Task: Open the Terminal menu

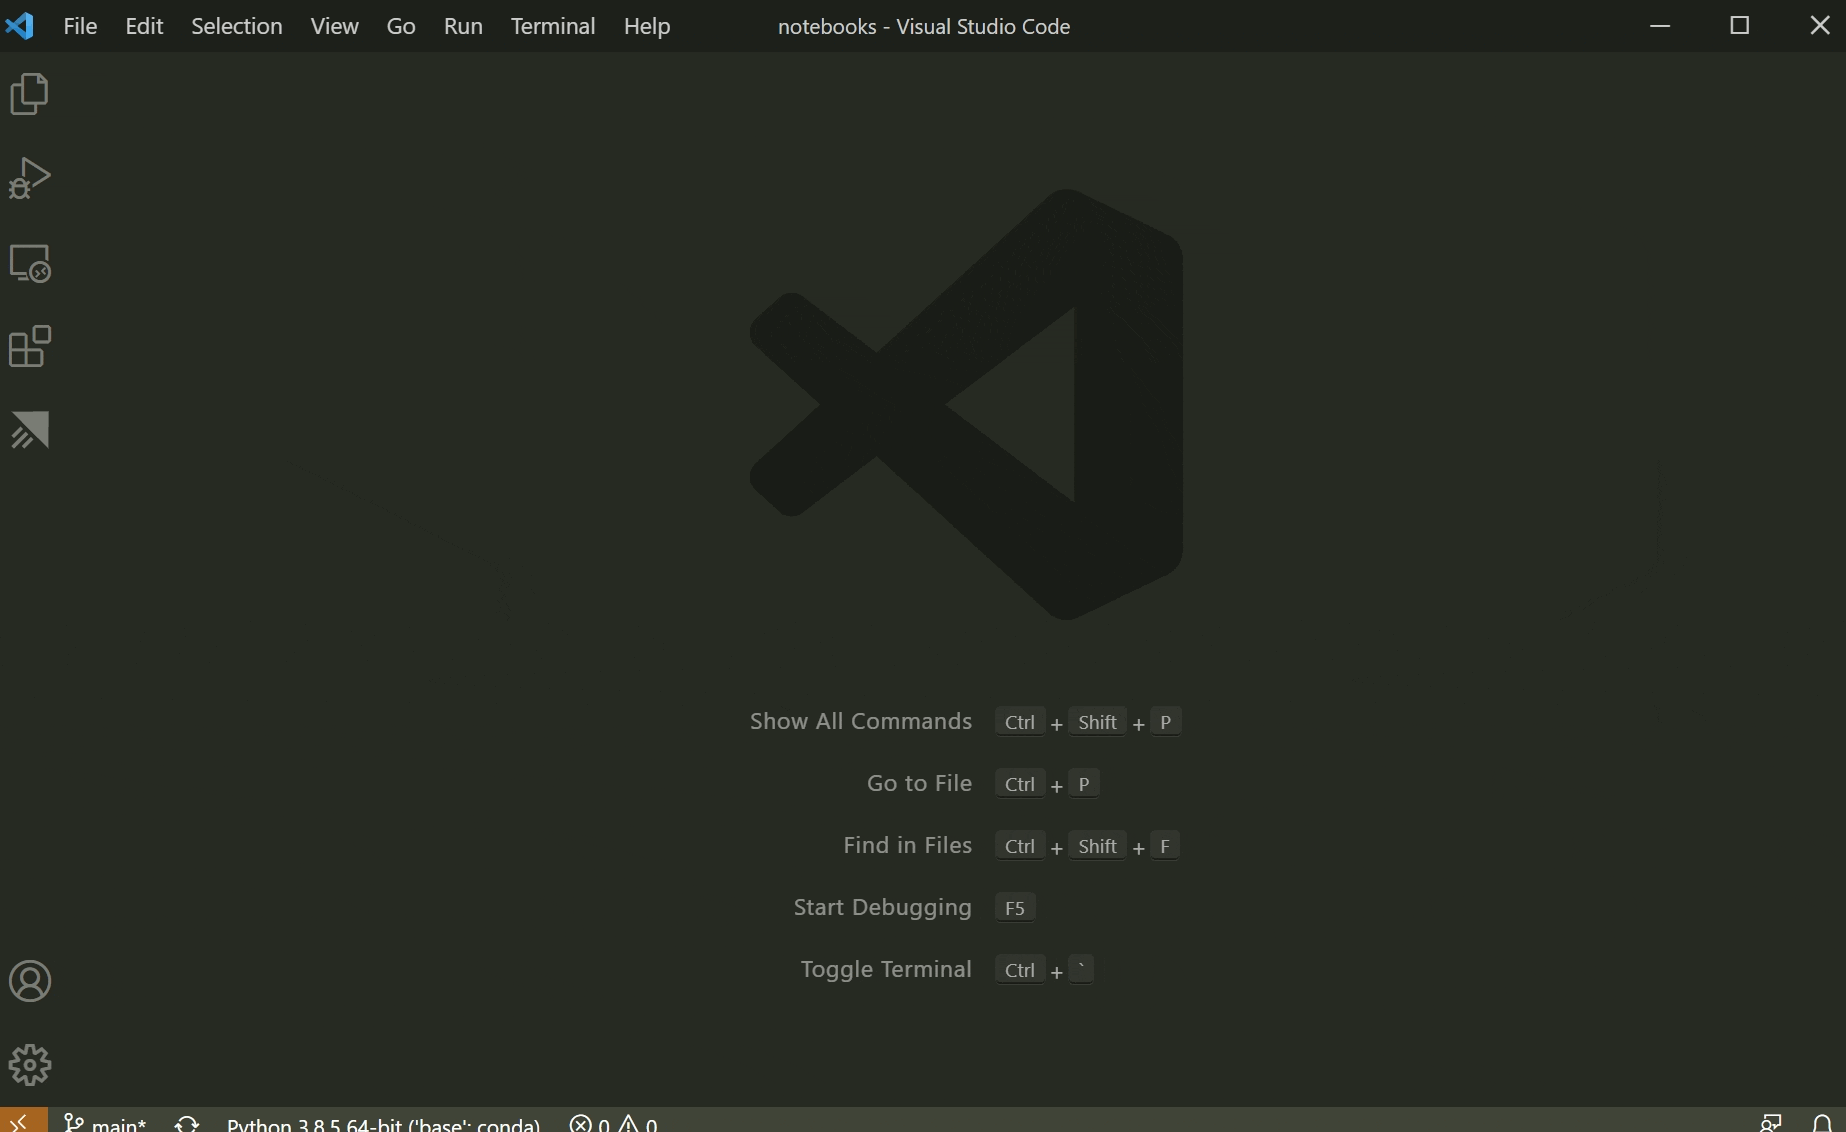Action: tap(552, 26)
